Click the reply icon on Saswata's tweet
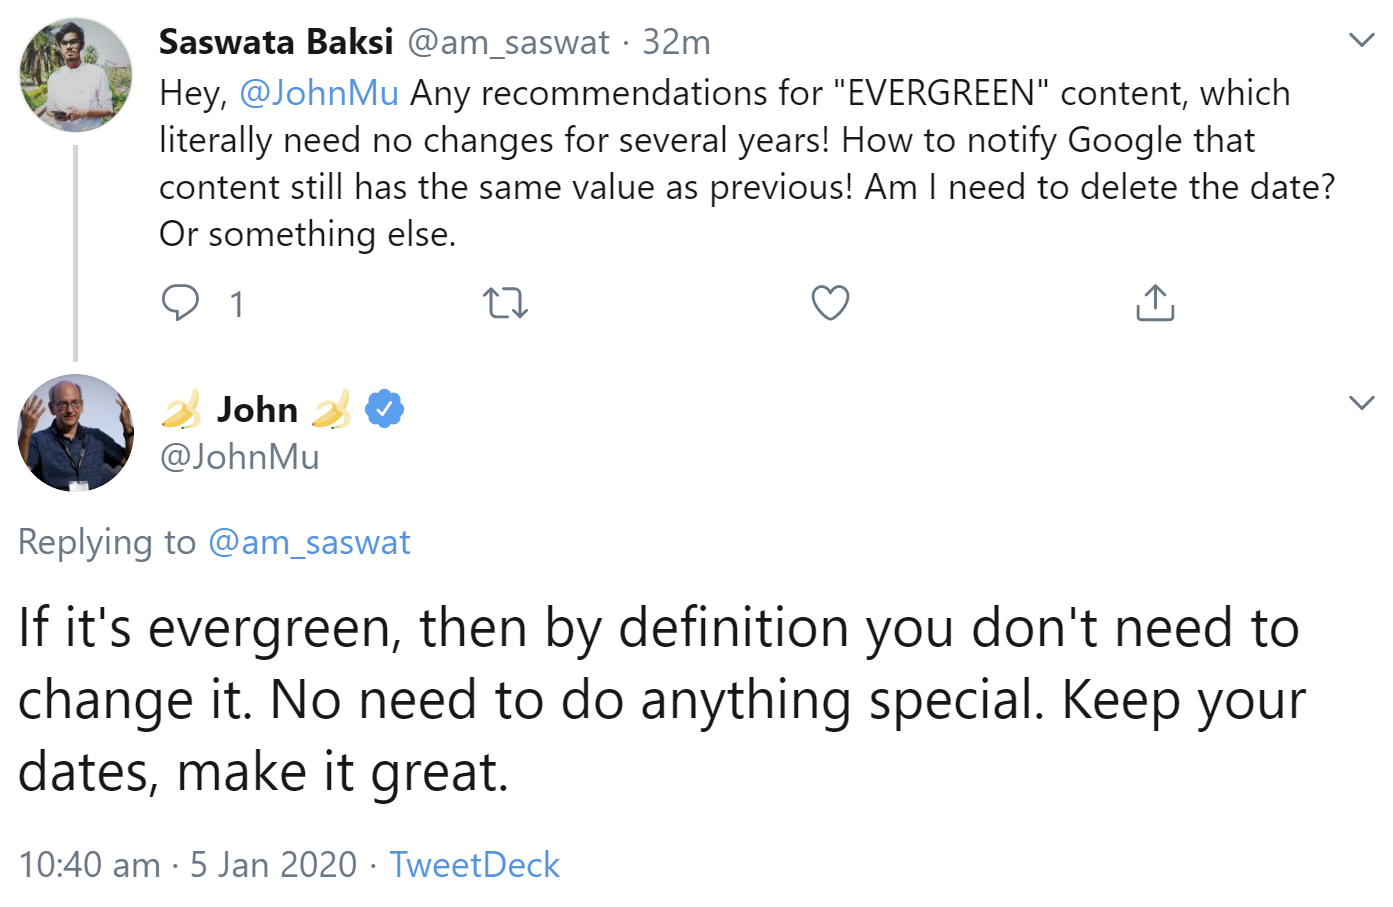1393x907 pixels. click(181, 302)
